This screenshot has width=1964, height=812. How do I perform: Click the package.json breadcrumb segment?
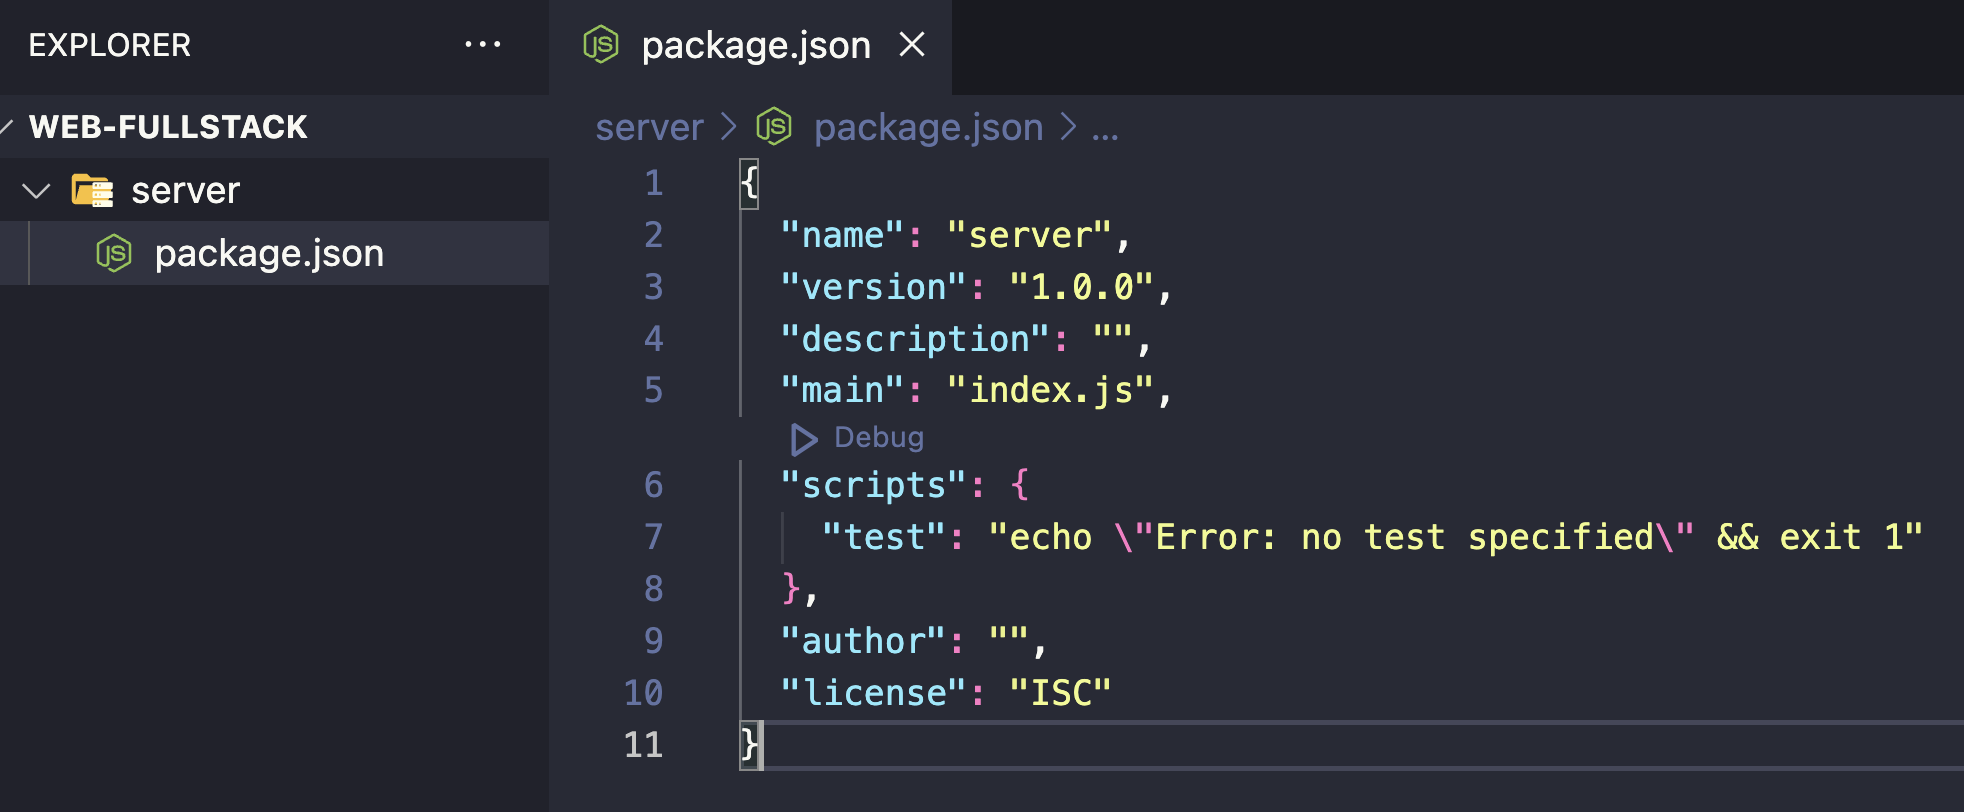pos(928,128)
